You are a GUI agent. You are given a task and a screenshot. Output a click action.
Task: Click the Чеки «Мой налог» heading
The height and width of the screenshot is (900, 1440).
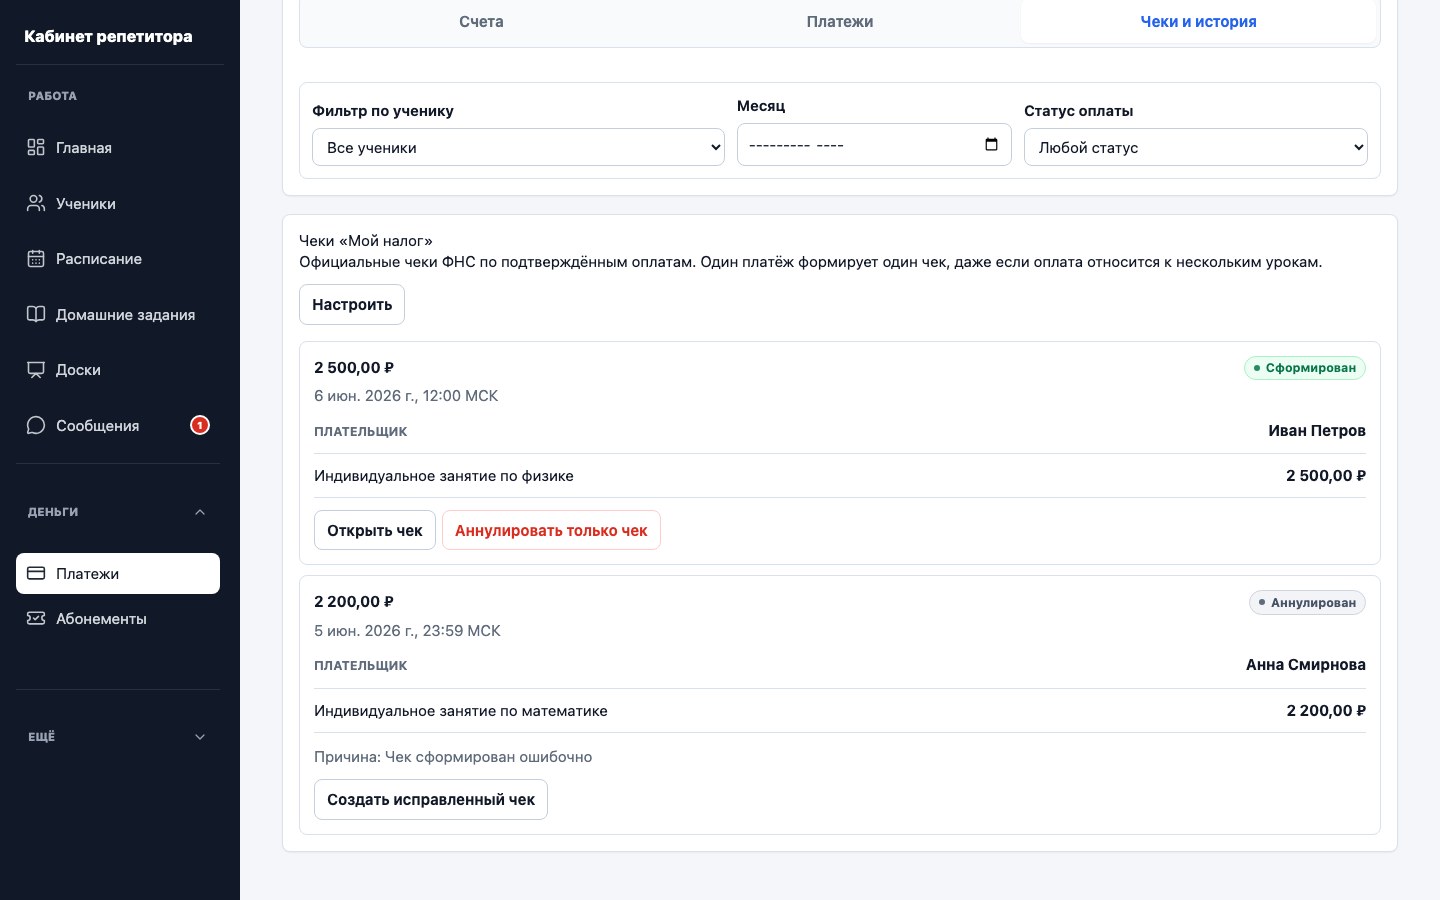pos(366,240)
